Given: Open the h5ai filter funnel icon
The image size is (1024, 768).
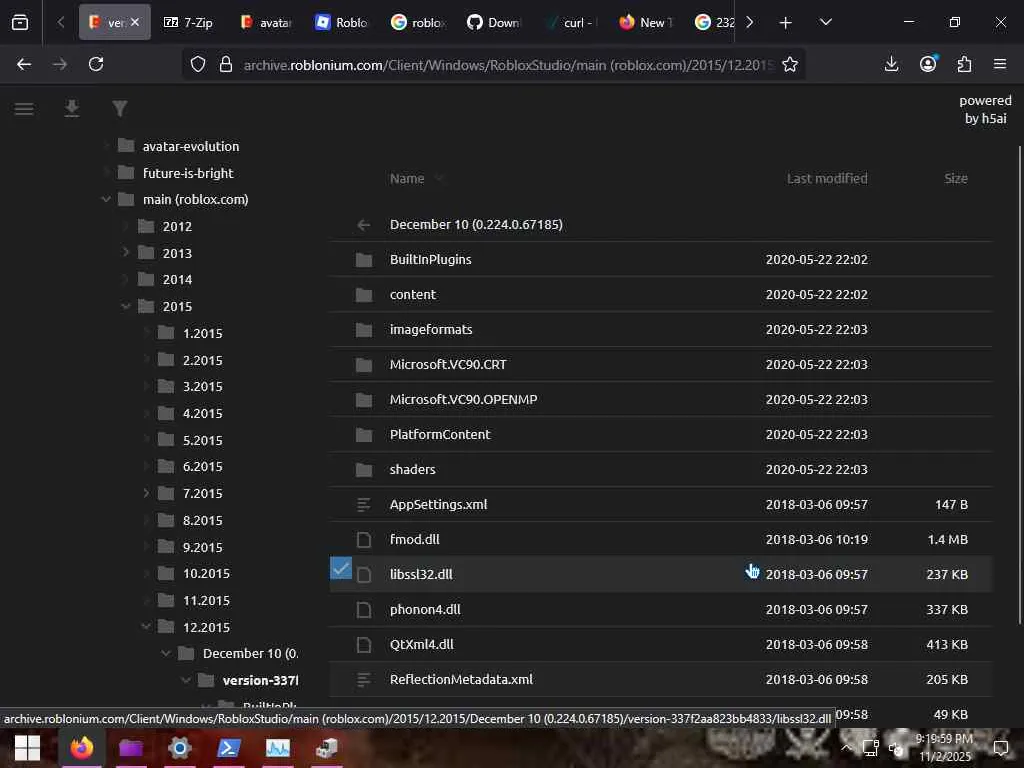Looking at the screenshot, I should (120, 108).
